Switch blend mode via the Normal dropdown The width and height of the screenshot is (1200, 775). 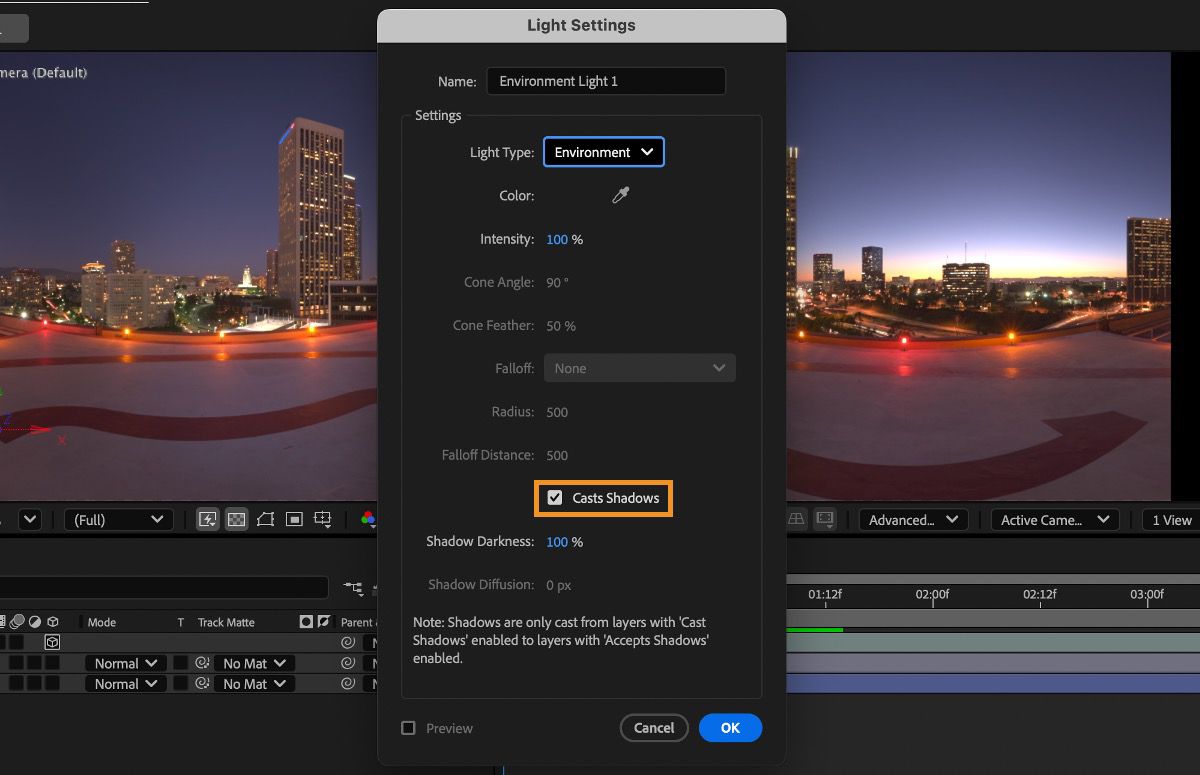tap(124, 662)
